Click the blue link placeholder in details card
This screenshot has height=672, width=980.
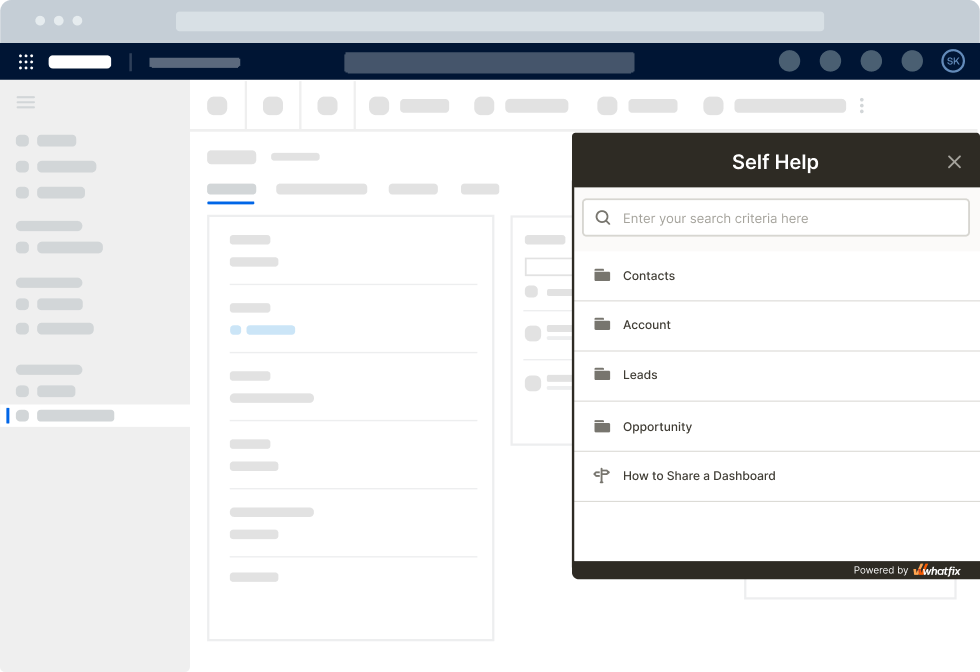pyautogui.click(x=270, y=330)
